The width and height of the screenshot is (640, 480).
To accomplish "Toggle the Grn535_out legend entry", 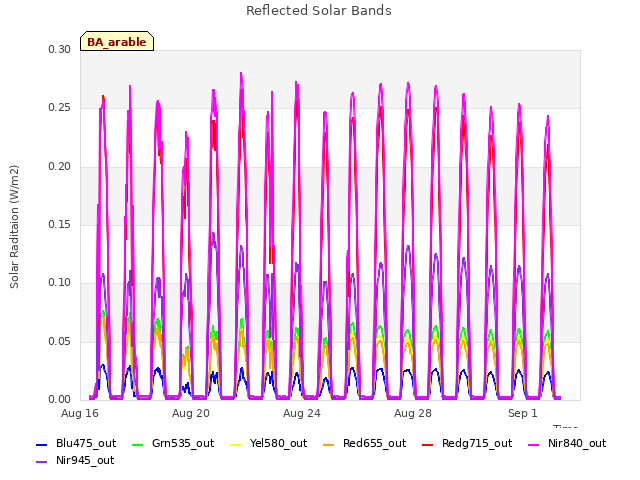I will (173, 443).
